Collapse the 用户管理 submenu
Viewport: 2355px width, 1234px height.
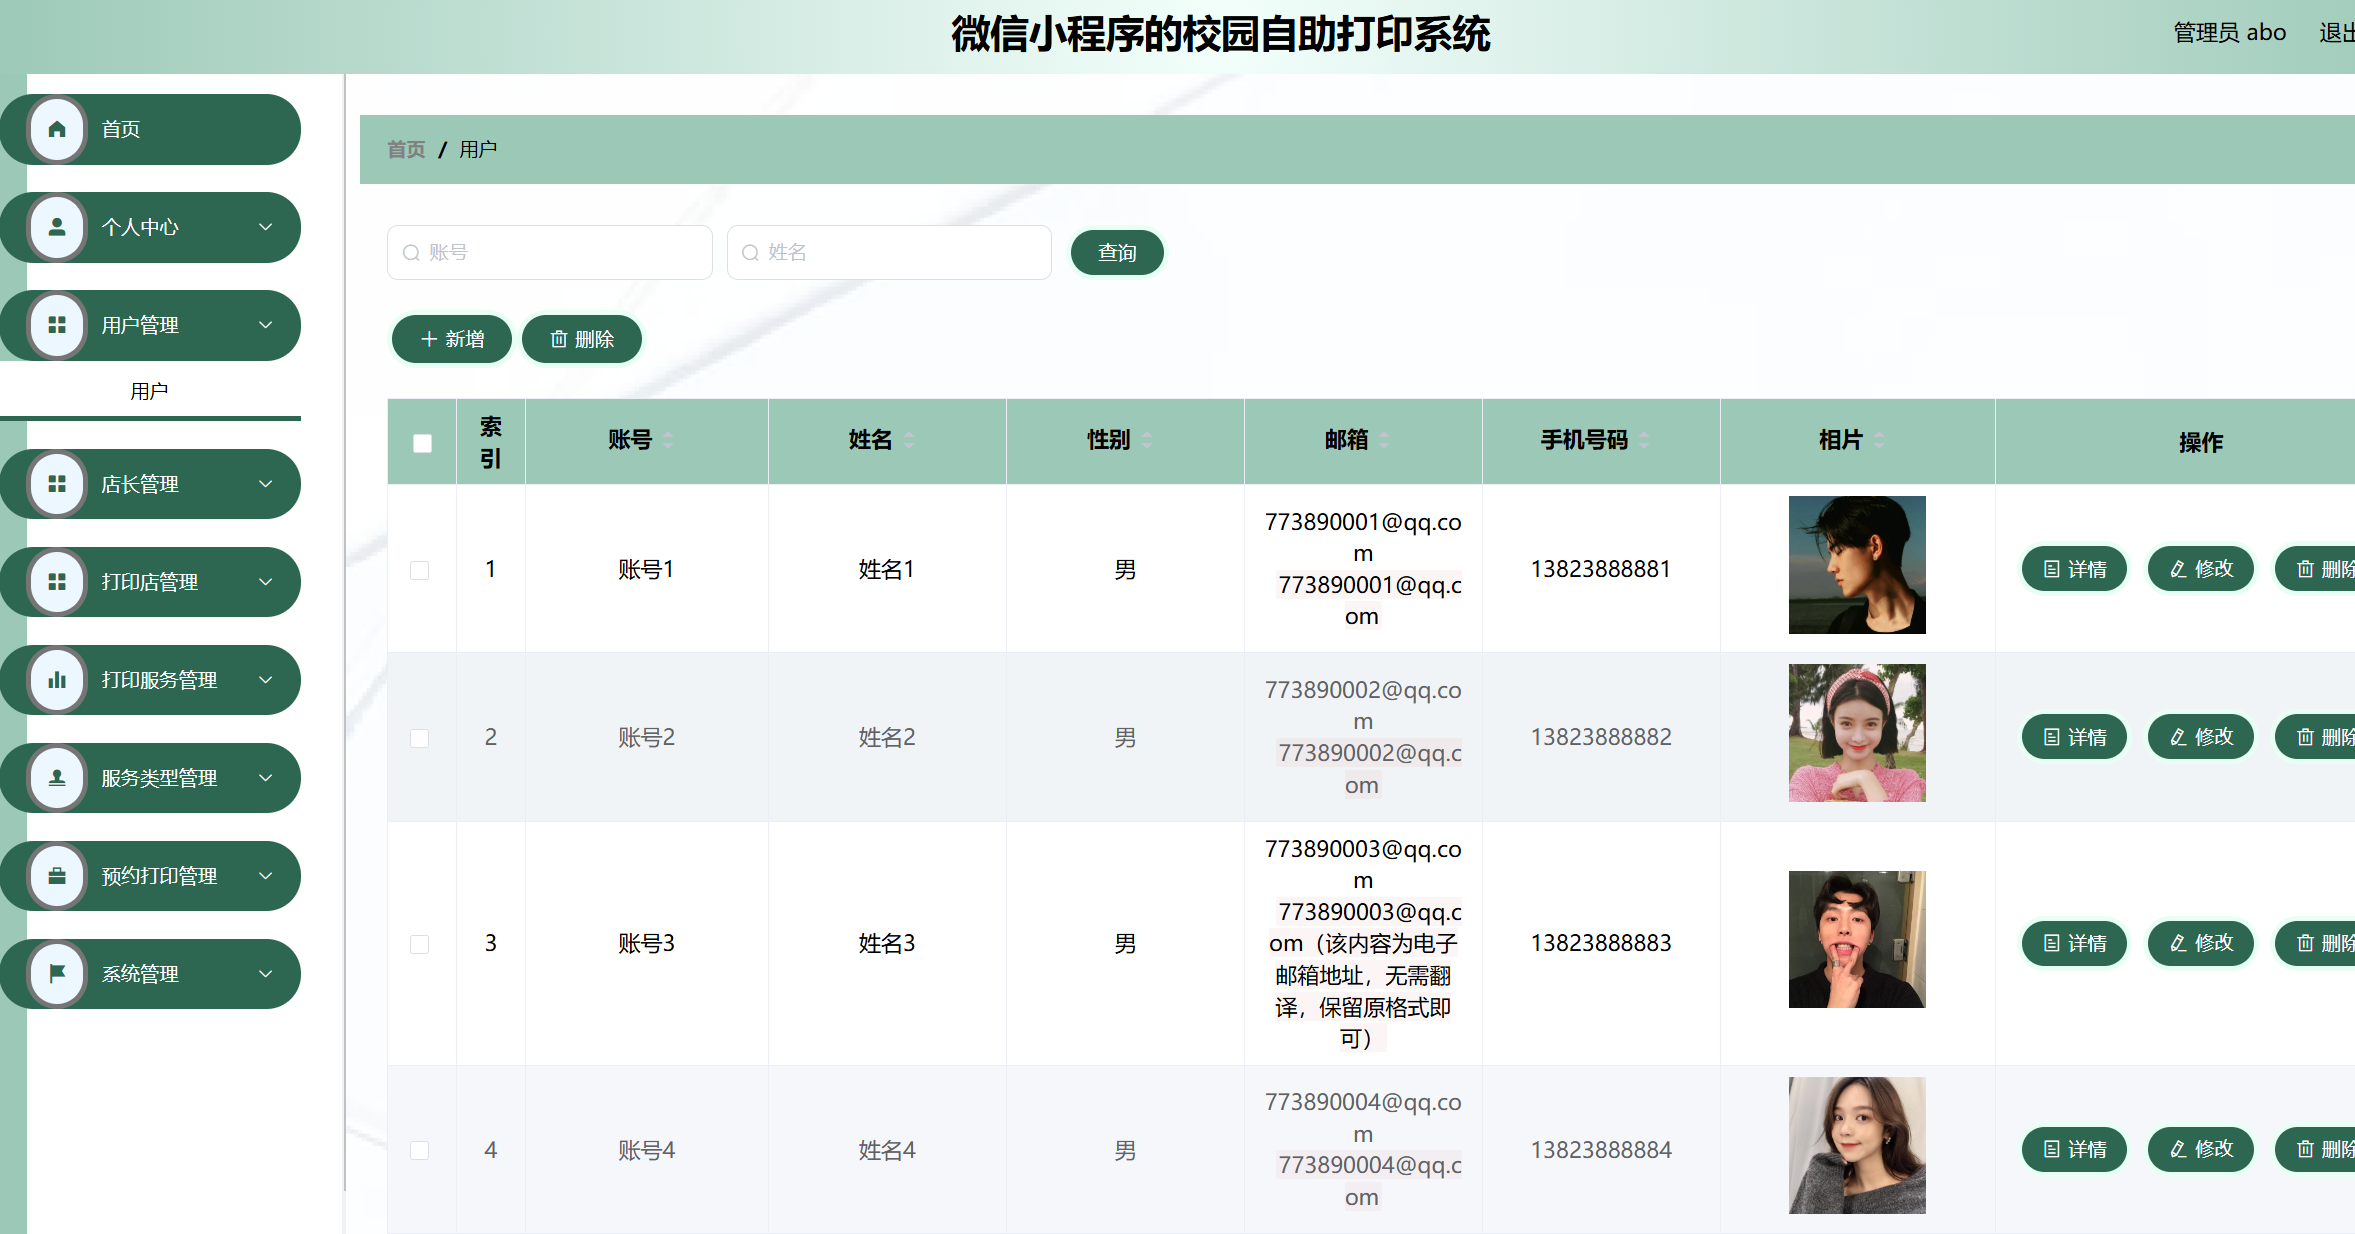coord(265,325)
